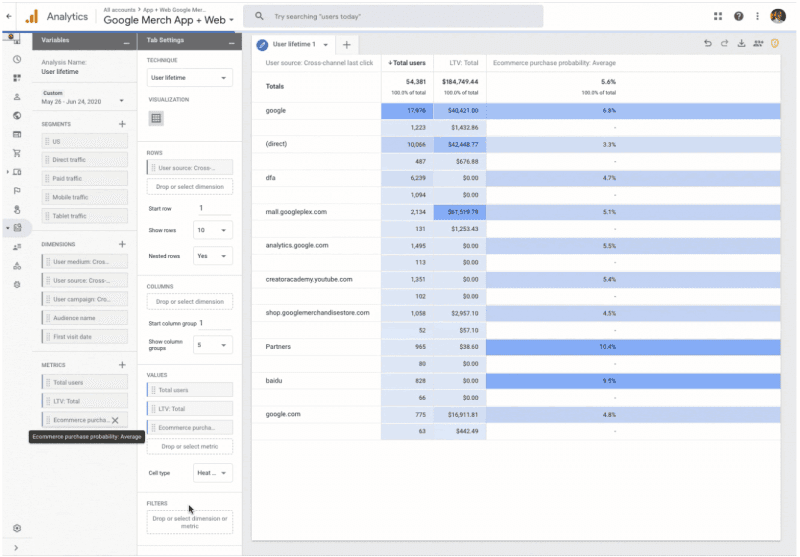Select the Tablet traffic segment chip
Image resolution: width=800 pixels, height=557 pixels.
(85, 216)
